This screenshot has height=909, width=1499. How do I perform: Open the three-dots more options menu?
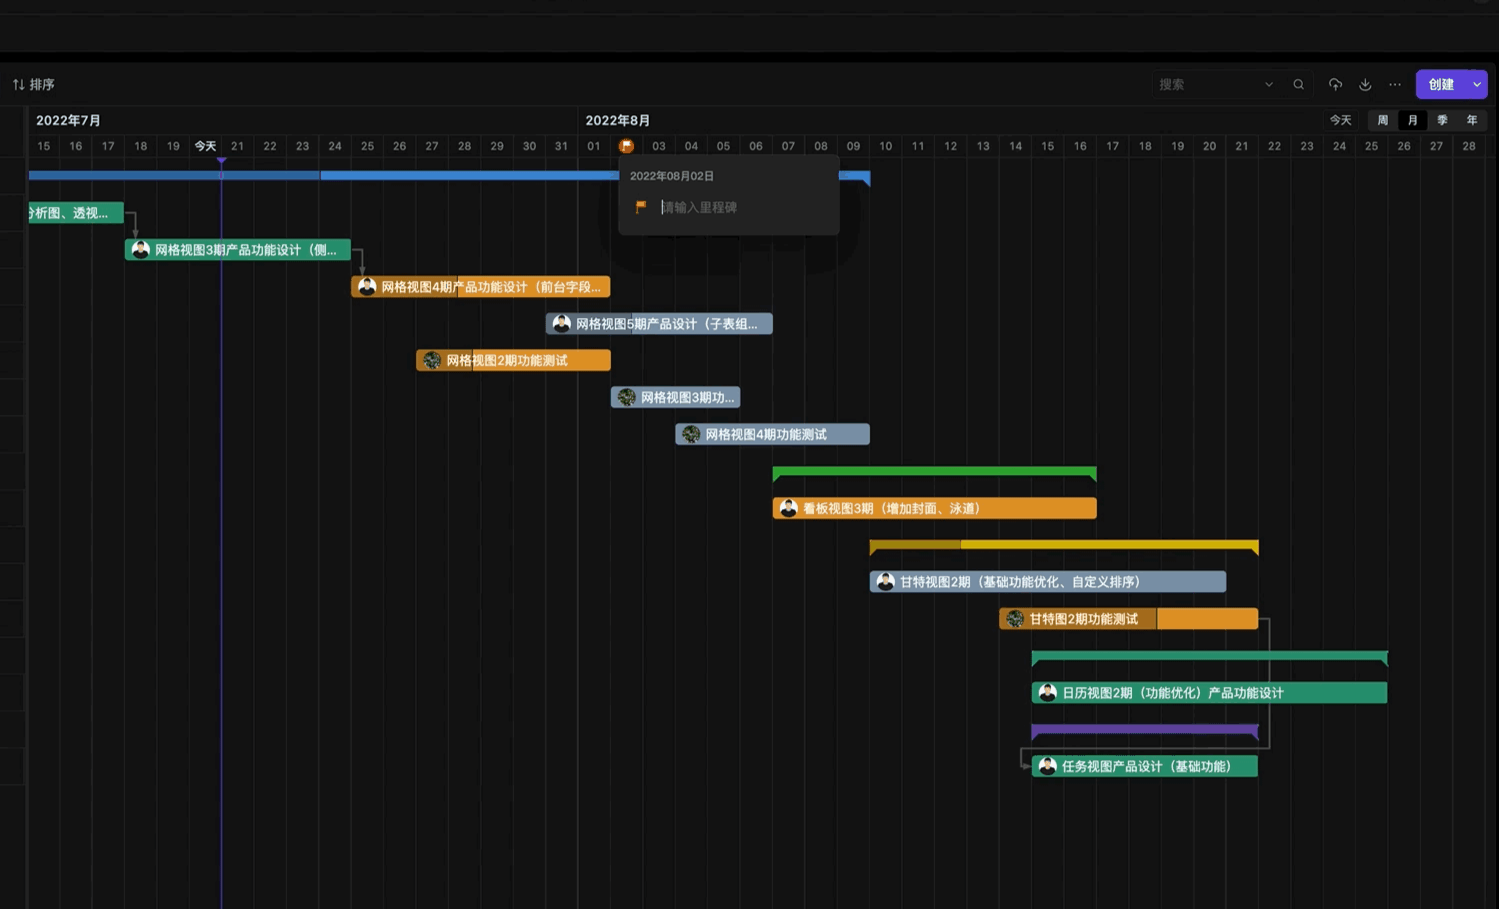coord(1395,85)
